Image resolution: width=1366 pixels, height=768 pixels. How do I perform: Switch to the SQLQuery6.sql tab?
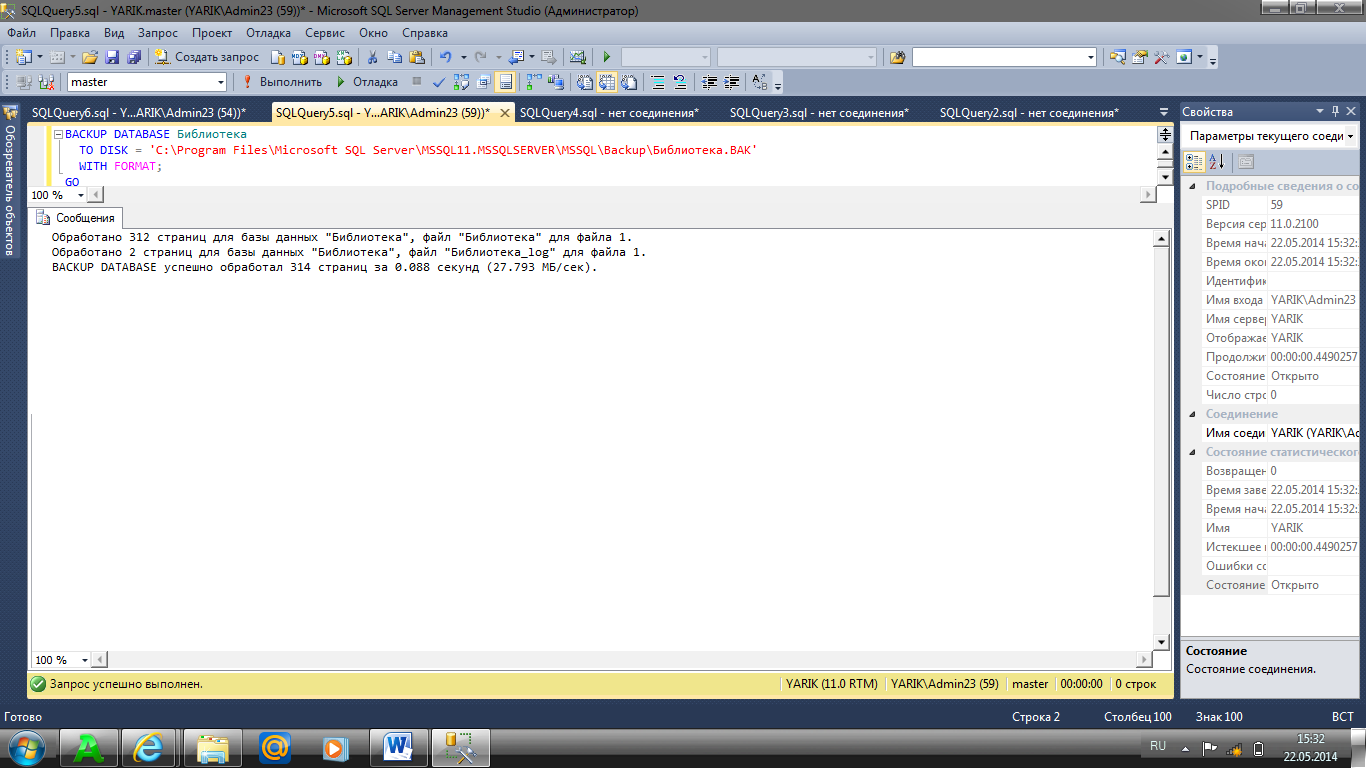pos(139,113)
